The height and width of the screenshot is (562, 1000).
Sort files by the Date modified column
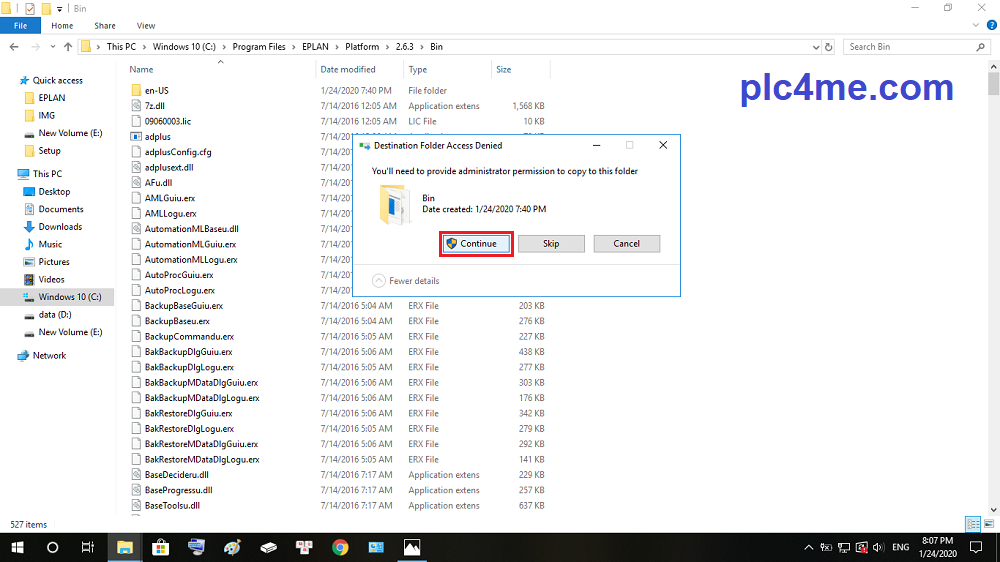tap(348, 70)
